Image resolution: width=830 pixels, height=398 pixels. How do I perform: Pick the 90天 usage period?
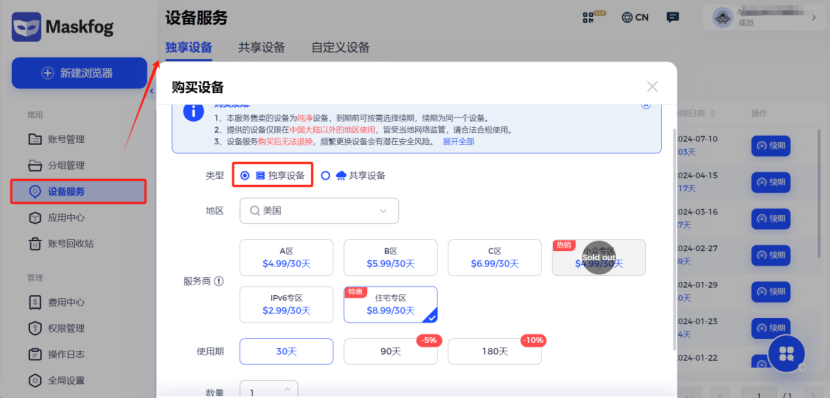[391, 351]
